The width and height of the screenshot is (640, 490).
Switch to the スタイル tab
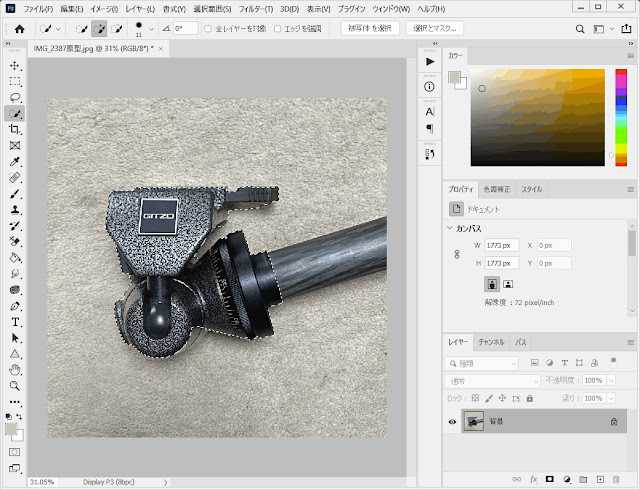532,189
